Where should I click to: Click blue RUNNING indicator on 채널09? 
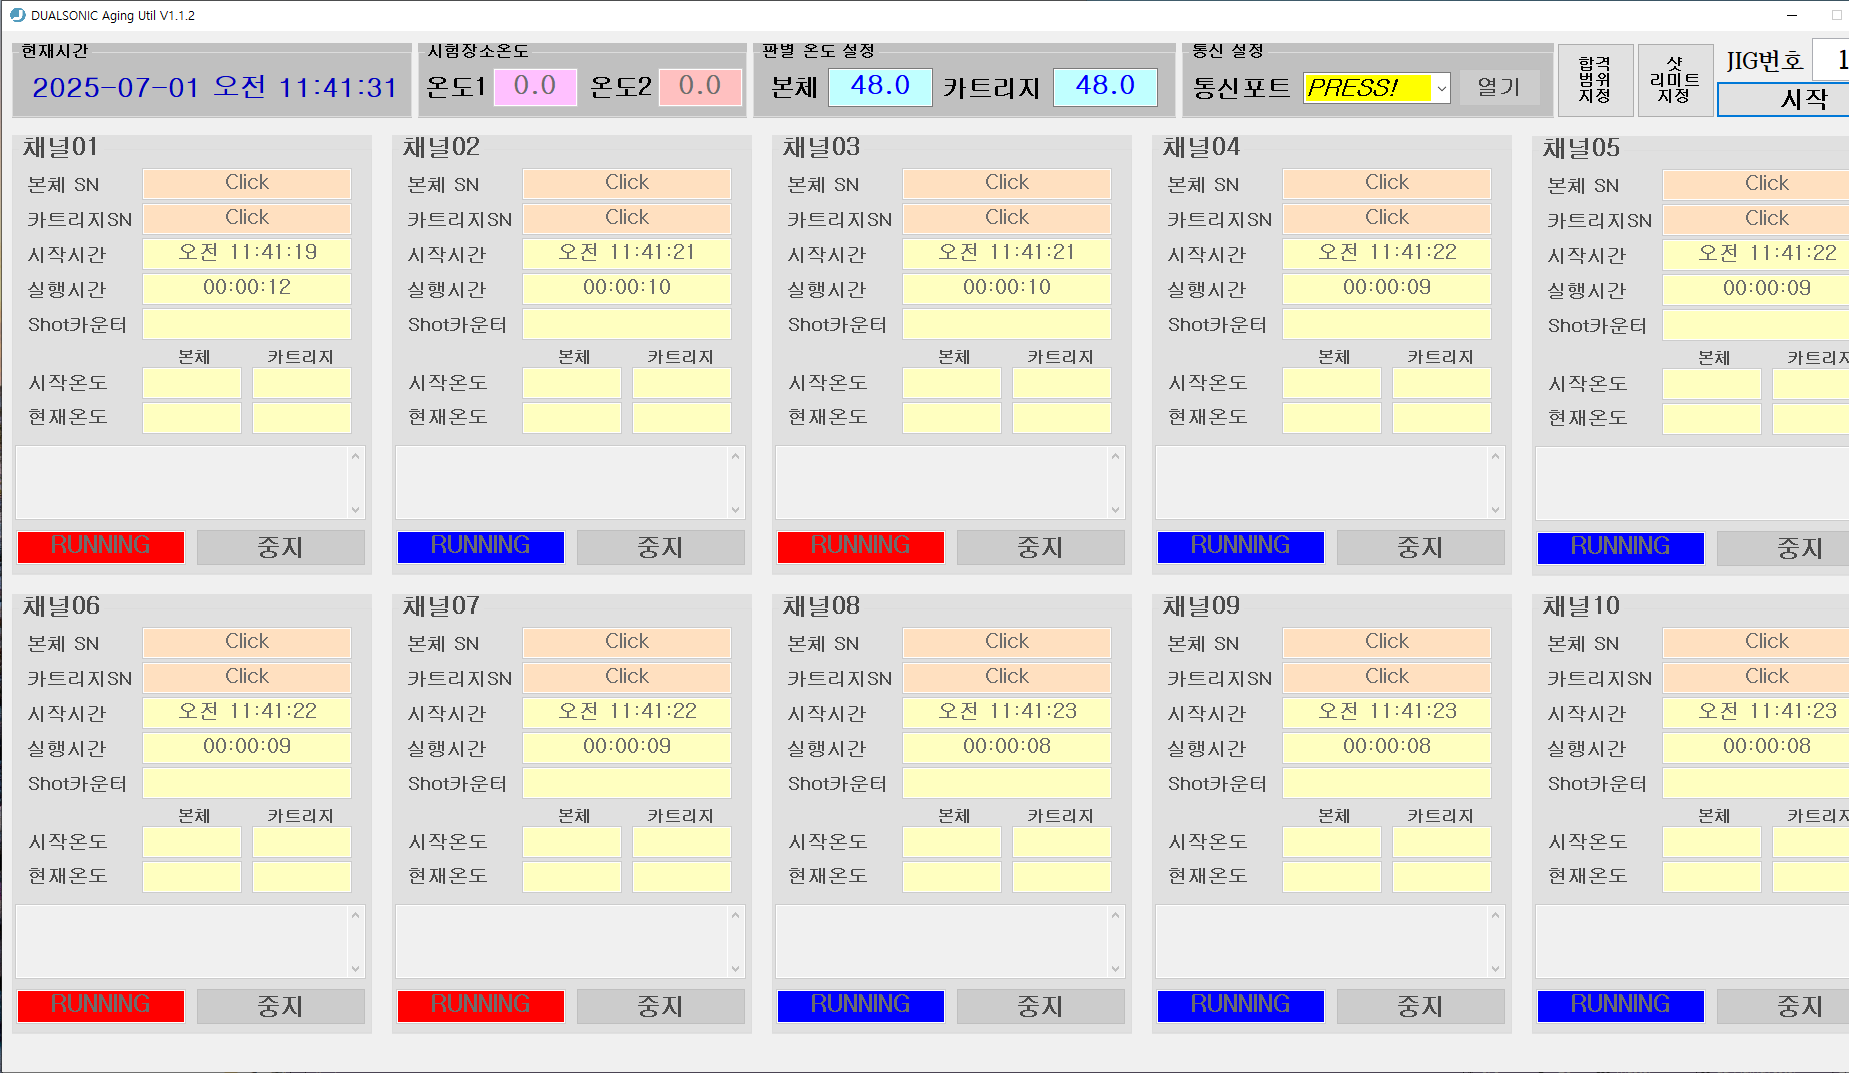pyautogui.click(x=1240, y=1005)
